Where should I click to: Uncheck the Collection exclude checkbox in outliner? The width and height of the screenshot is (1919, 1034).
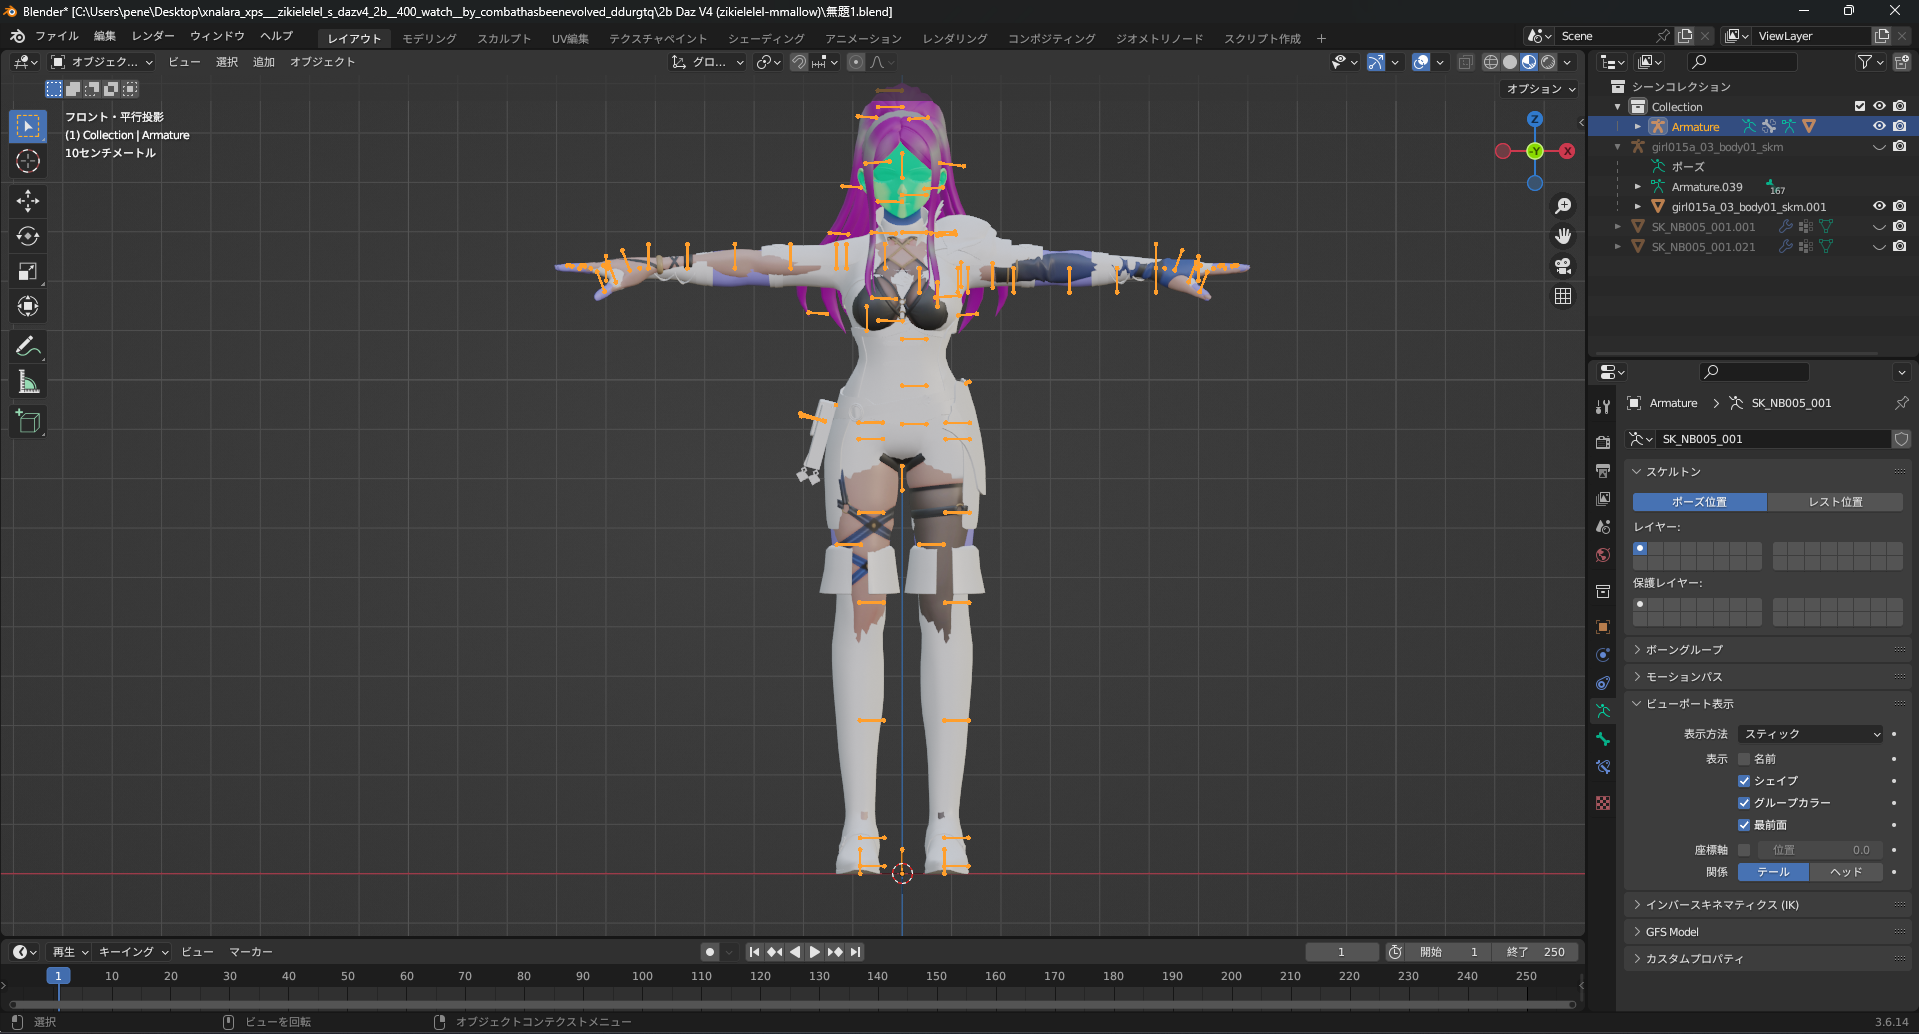click(1860, 106)
